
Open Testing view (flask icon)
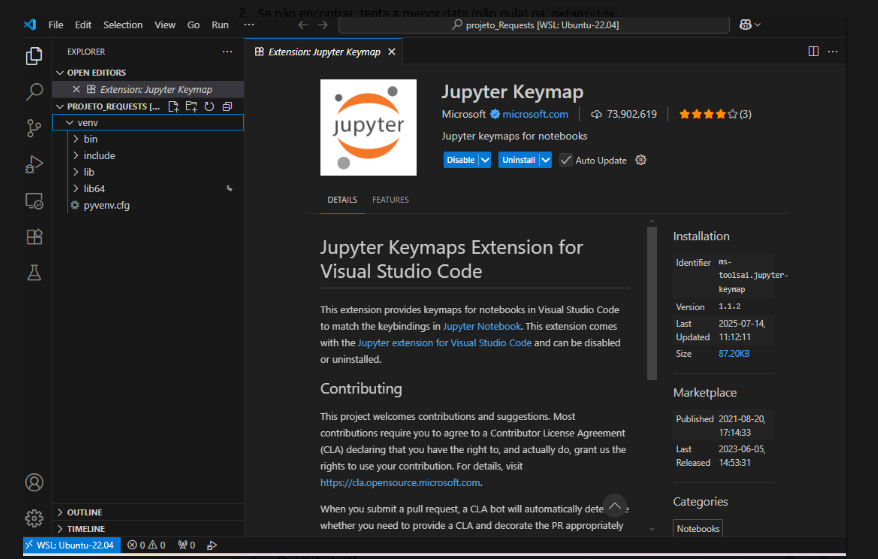[x=34, y=273]
